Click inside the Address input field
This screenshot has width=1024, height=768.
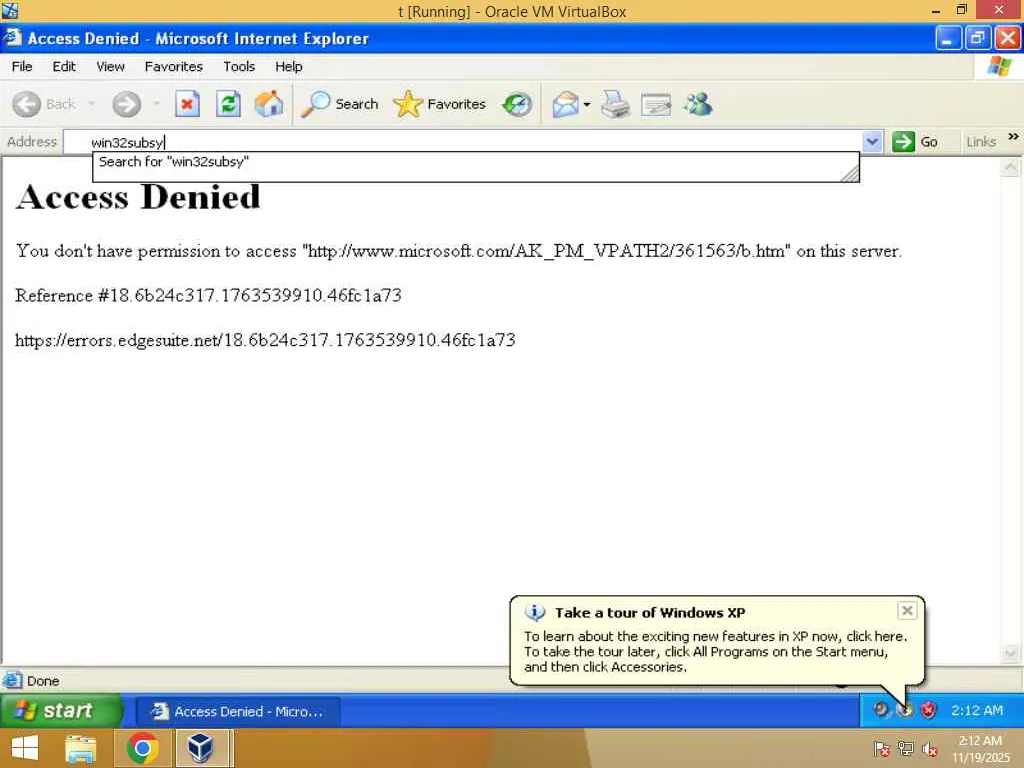[x=464, y=142]
